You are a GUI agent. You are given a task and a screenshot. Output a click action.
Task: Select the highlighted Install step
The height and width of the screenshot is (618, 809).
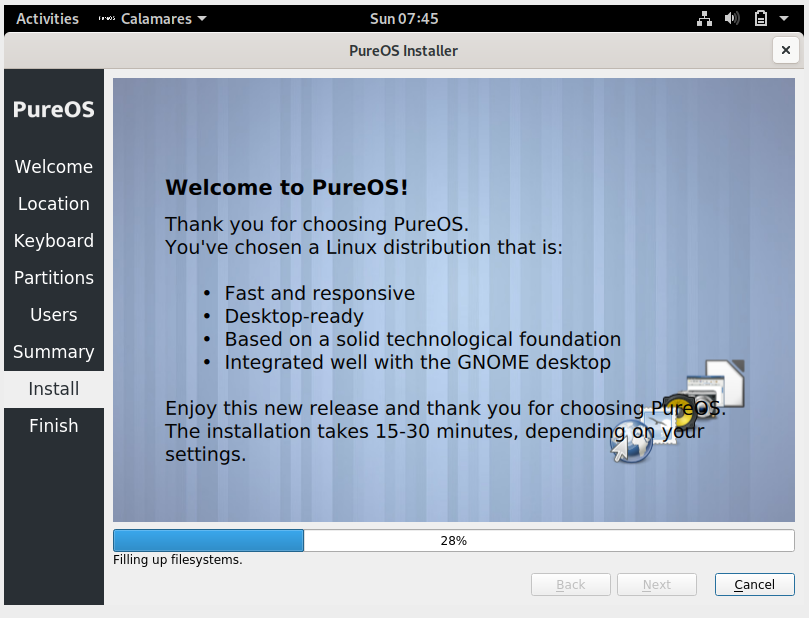click(53, 388)
